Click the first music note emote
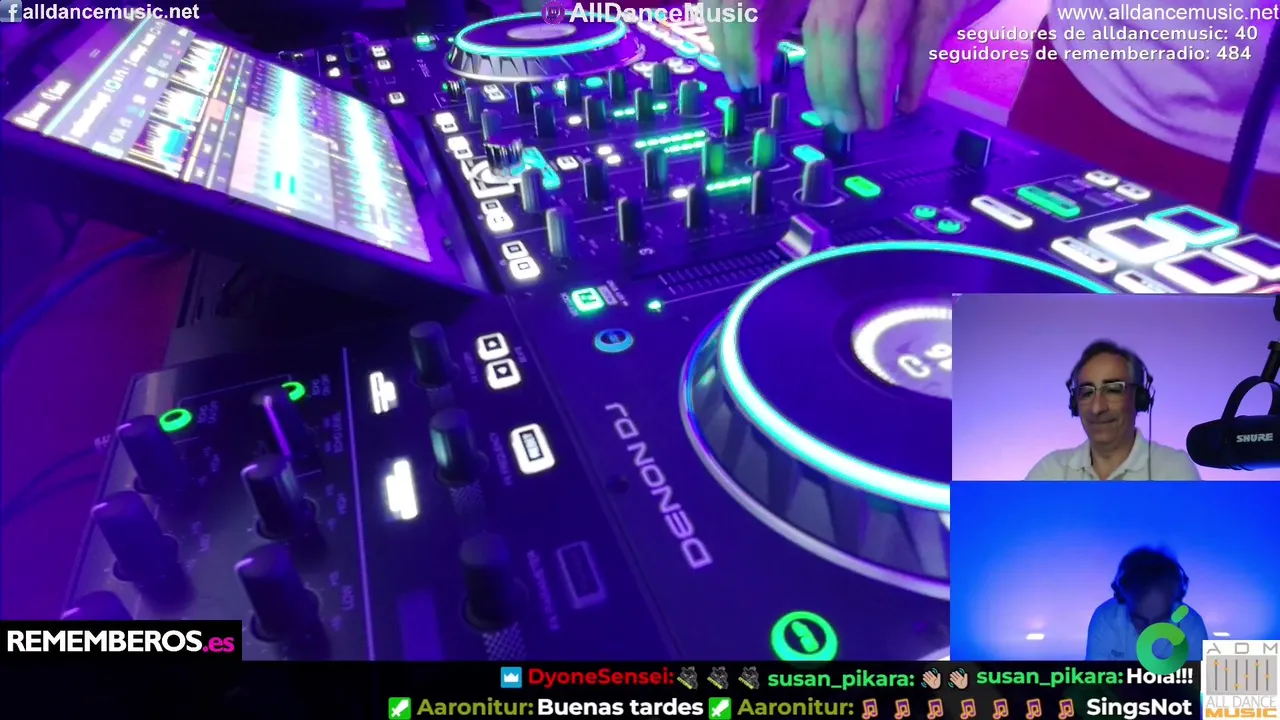The height and width of the screenshot is (720, 1280). click(870, 708)
